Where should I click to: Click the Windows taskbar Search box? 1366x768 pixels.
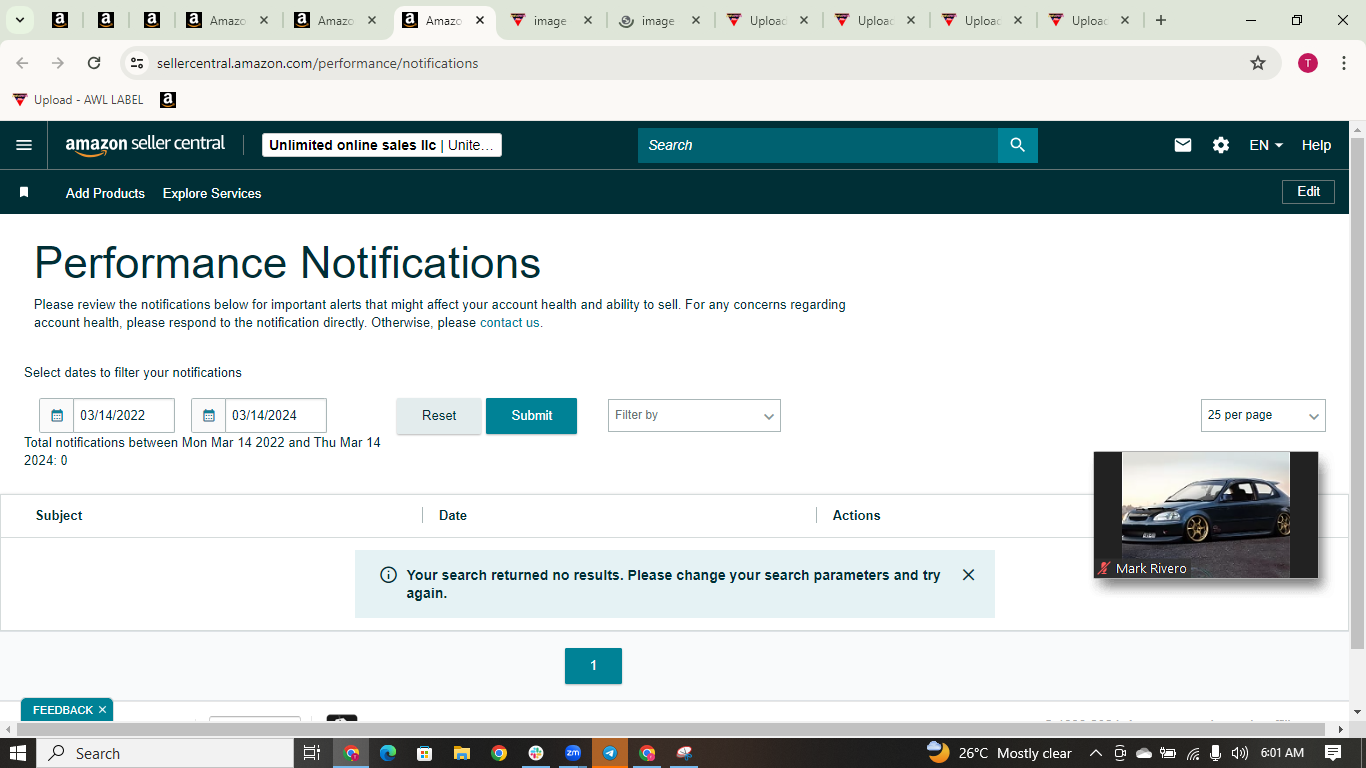click(x=164, y=753)
